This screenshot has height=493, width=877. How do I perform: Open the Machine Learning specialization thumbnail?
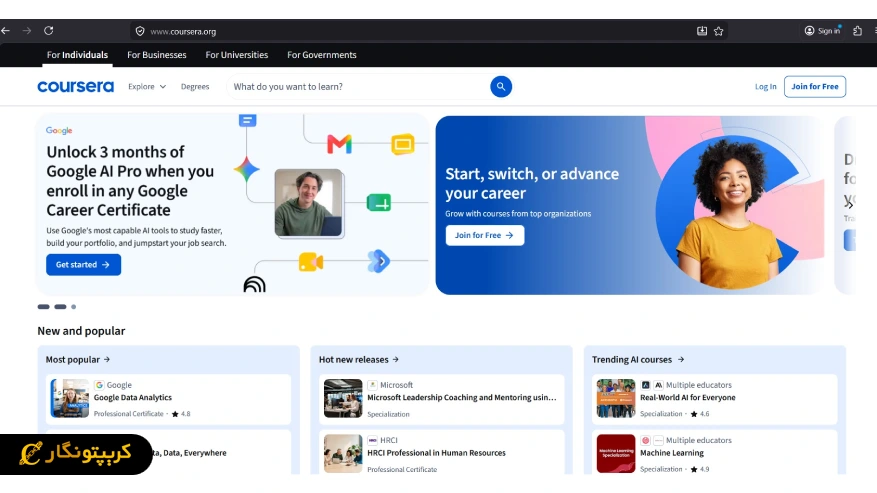pyautogui.click(x=616, y=454)
